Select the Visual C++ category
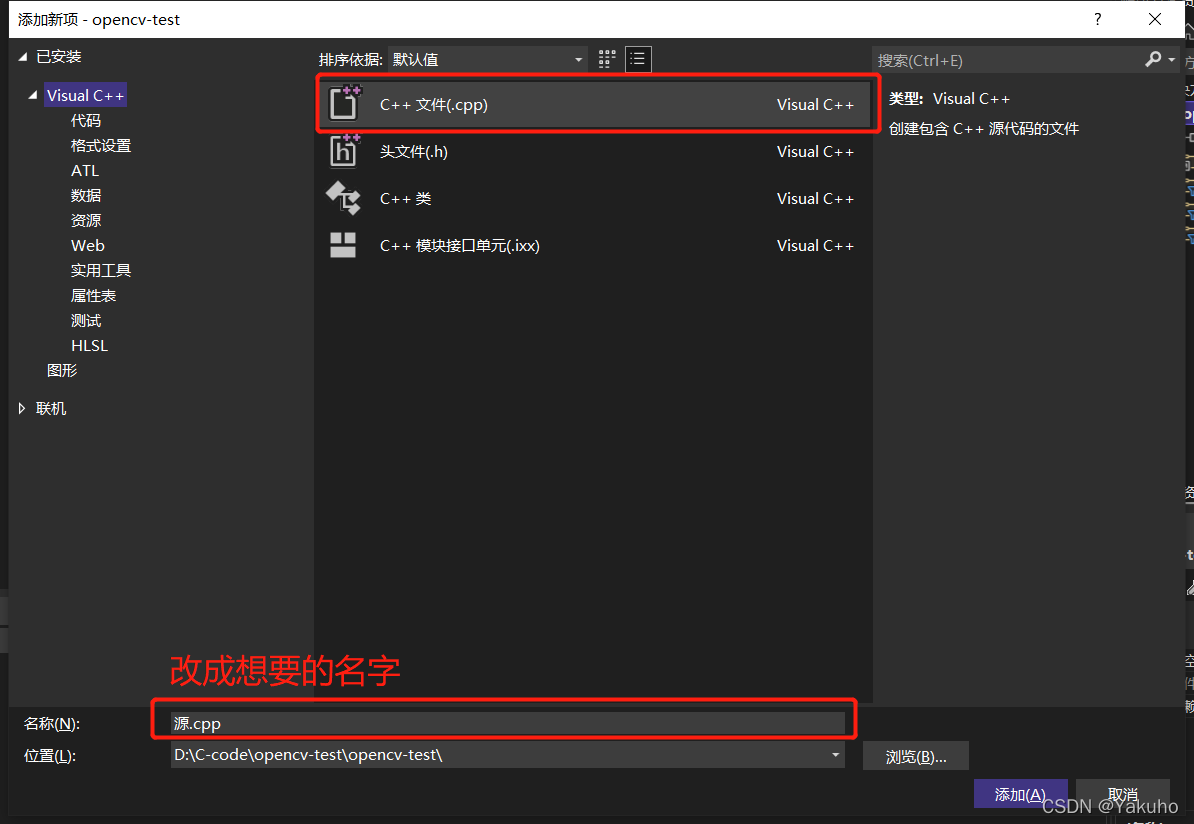 click(85, 95)
